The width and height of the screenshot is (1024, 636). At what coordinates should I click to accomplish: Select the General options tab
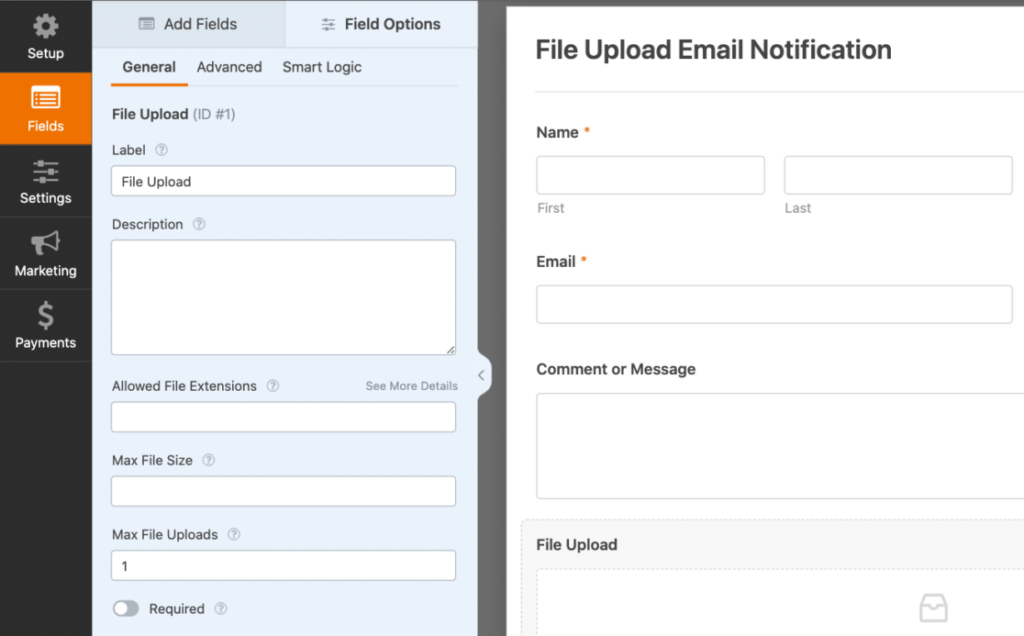pos(148,67)
